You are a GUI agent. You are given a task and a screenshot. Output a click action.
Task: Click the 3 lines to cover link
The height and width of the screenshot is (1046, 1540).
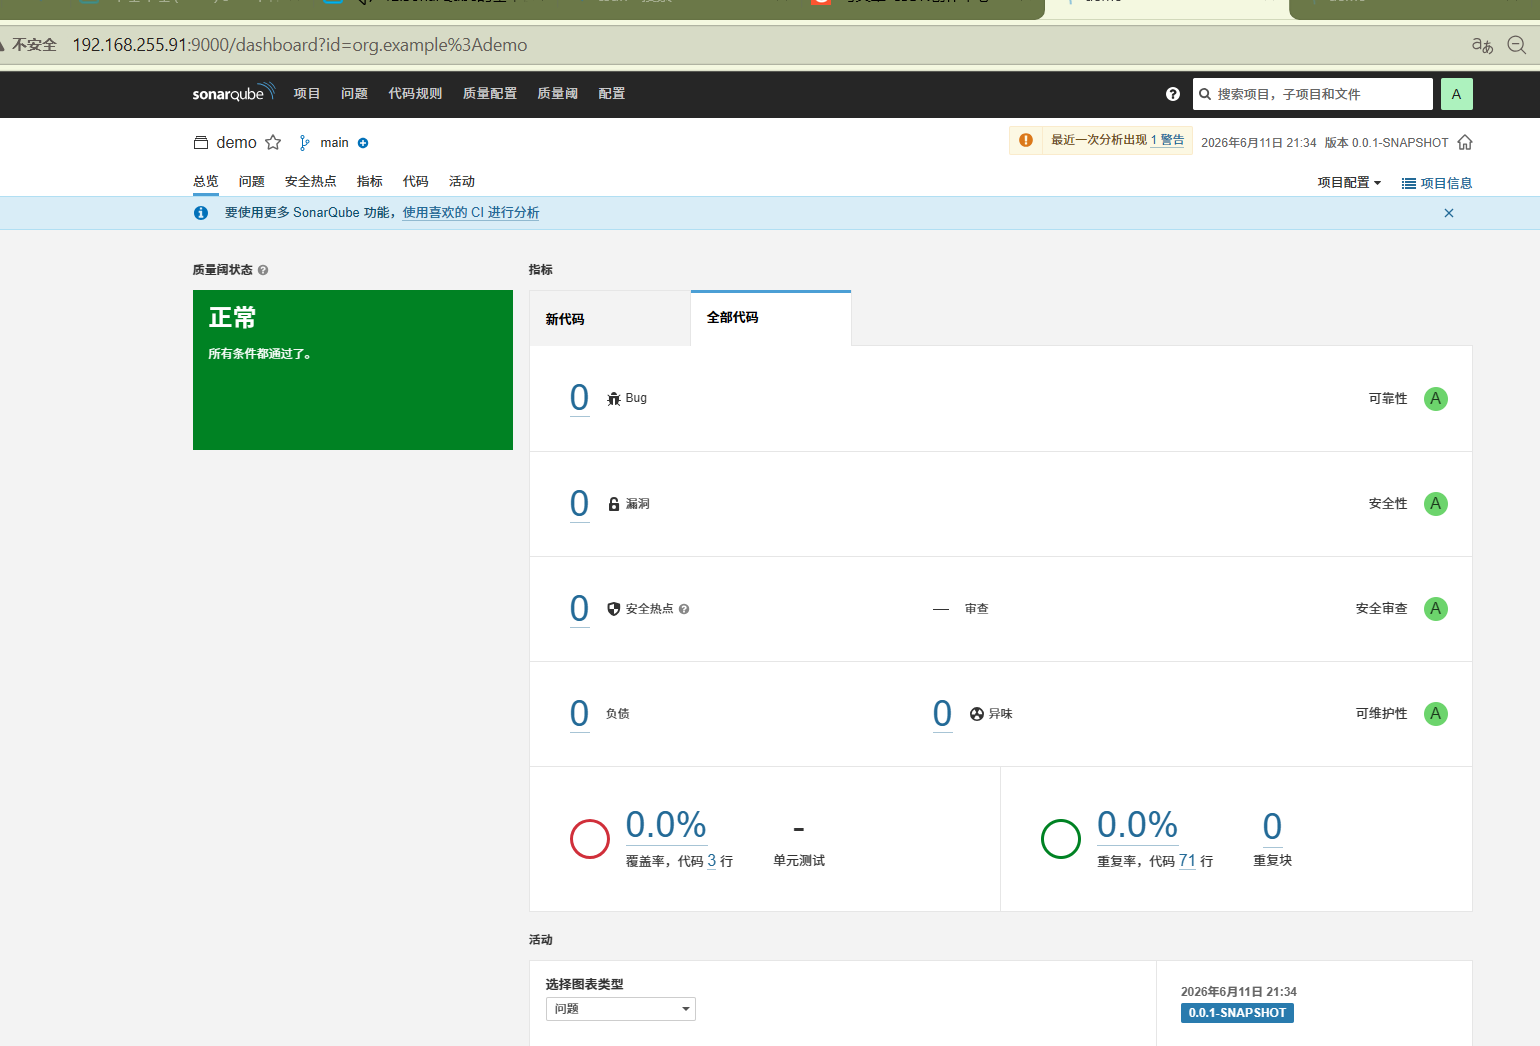(x=712, y=861)
